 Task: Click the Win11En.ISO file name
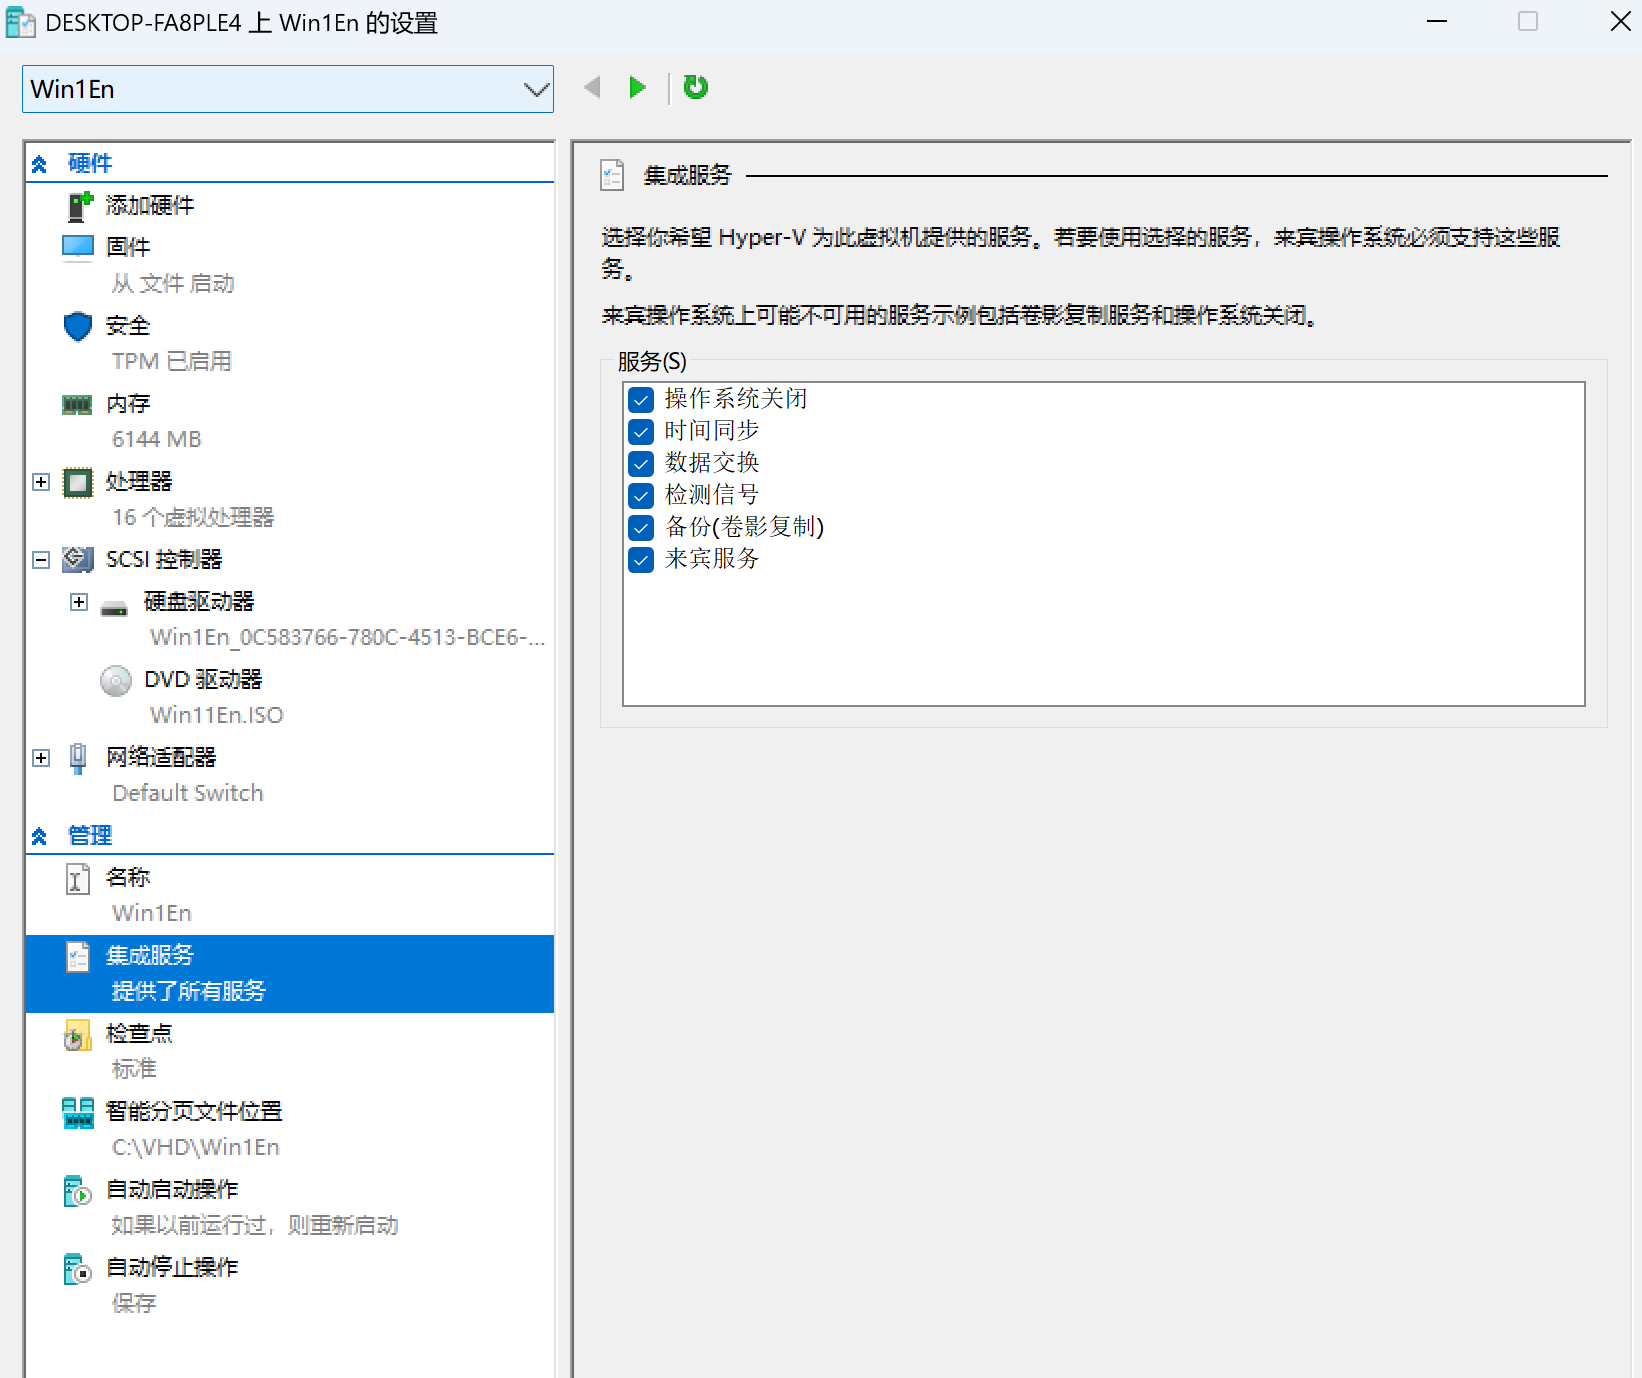217,716
